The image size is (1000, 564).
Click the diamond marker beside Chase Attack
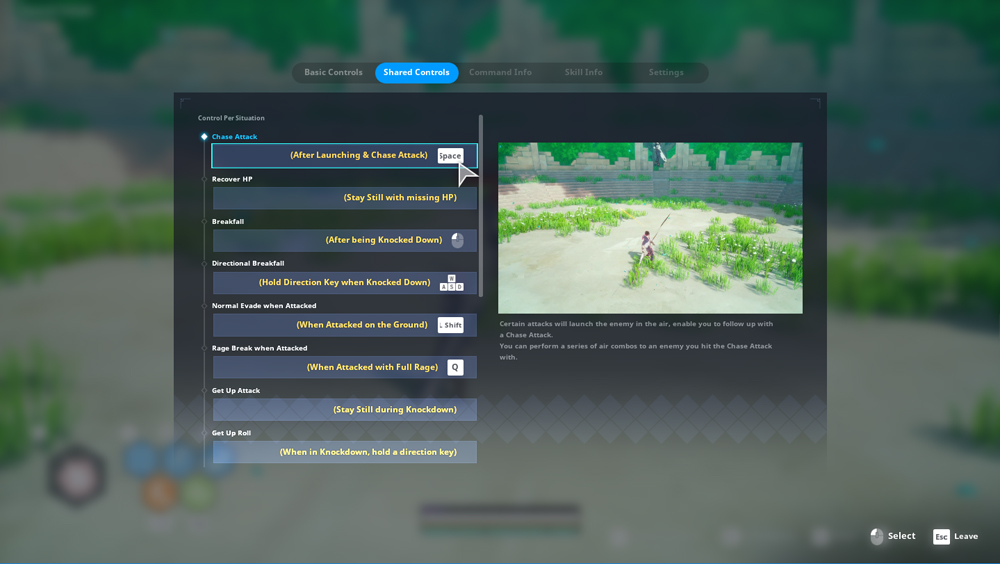click(x=204, y=137)
